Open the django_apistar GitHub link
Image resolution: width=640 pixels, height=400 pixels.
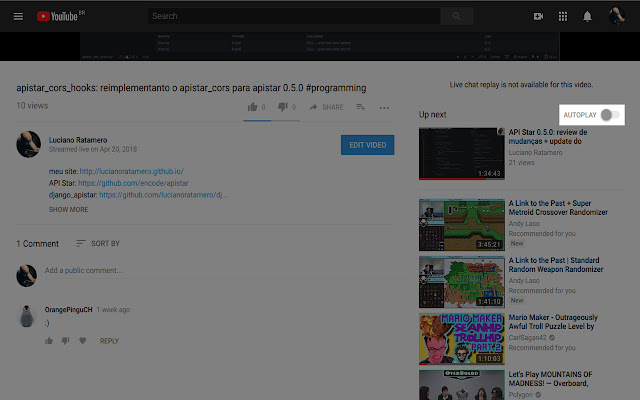coord(163,195)
